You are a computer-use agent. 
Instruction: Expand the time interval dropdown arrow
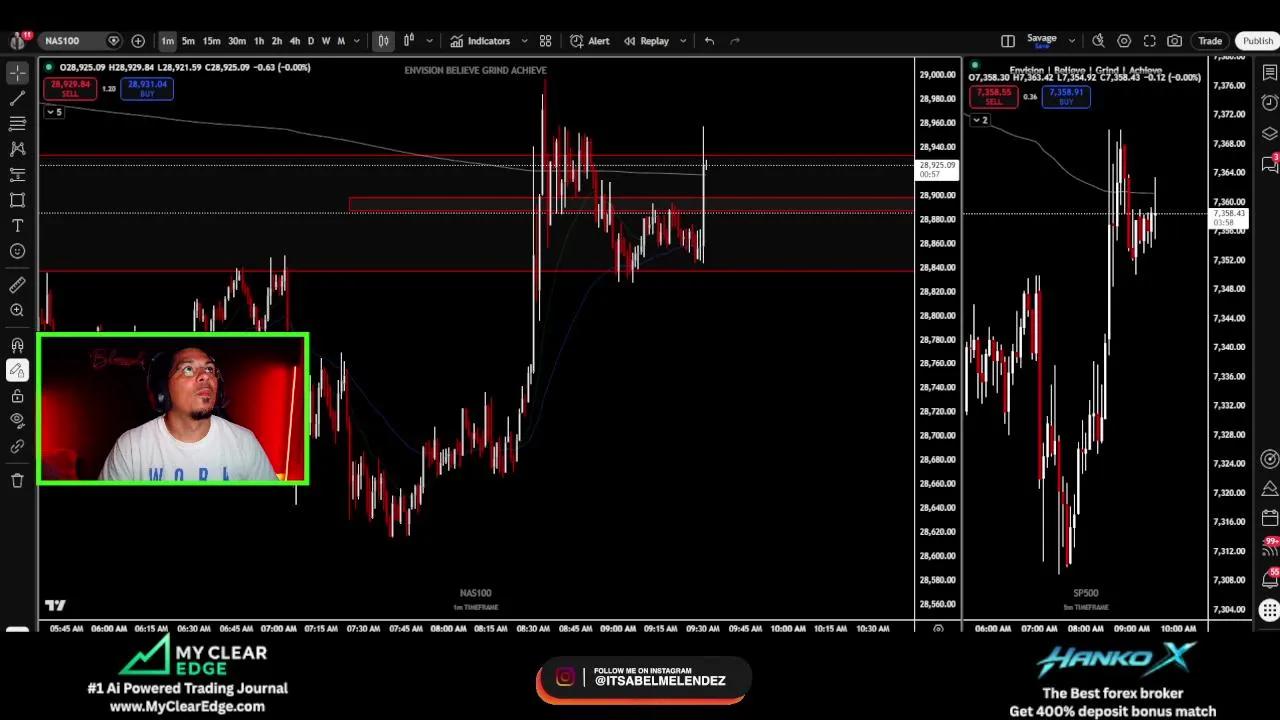tap(356, 41)
